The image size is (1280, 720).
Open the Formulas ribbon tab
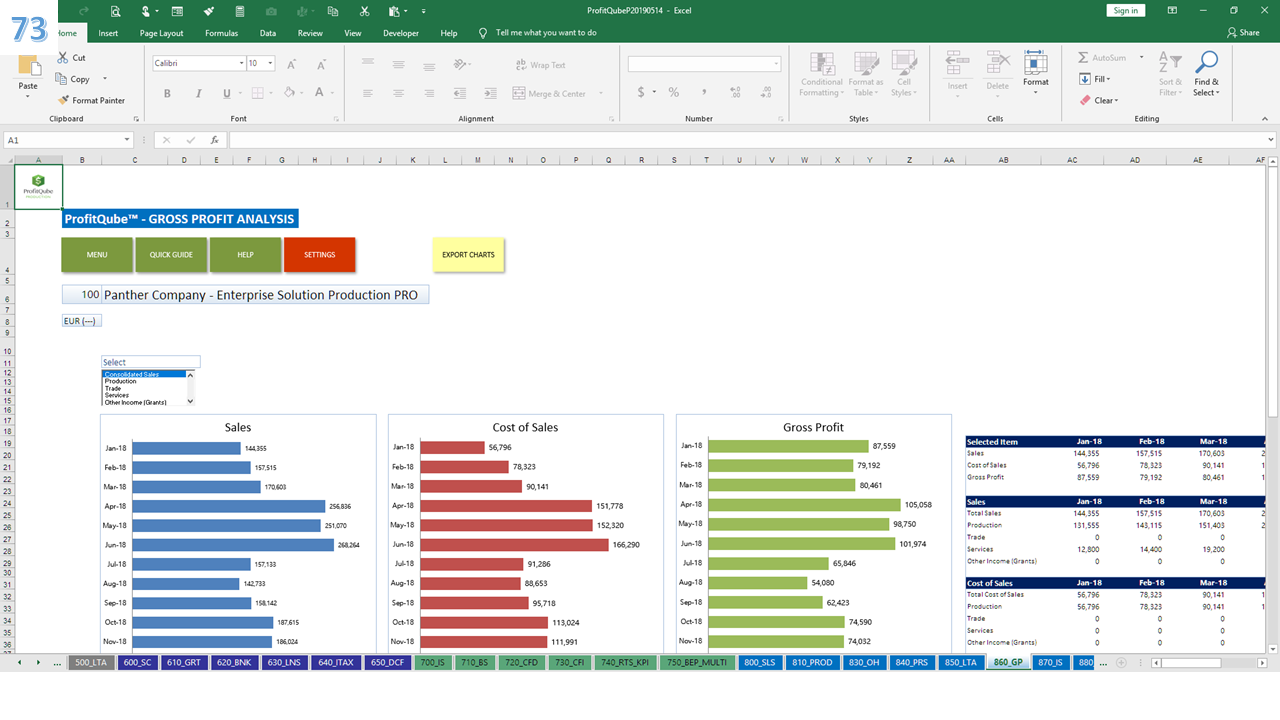point(221,32)
